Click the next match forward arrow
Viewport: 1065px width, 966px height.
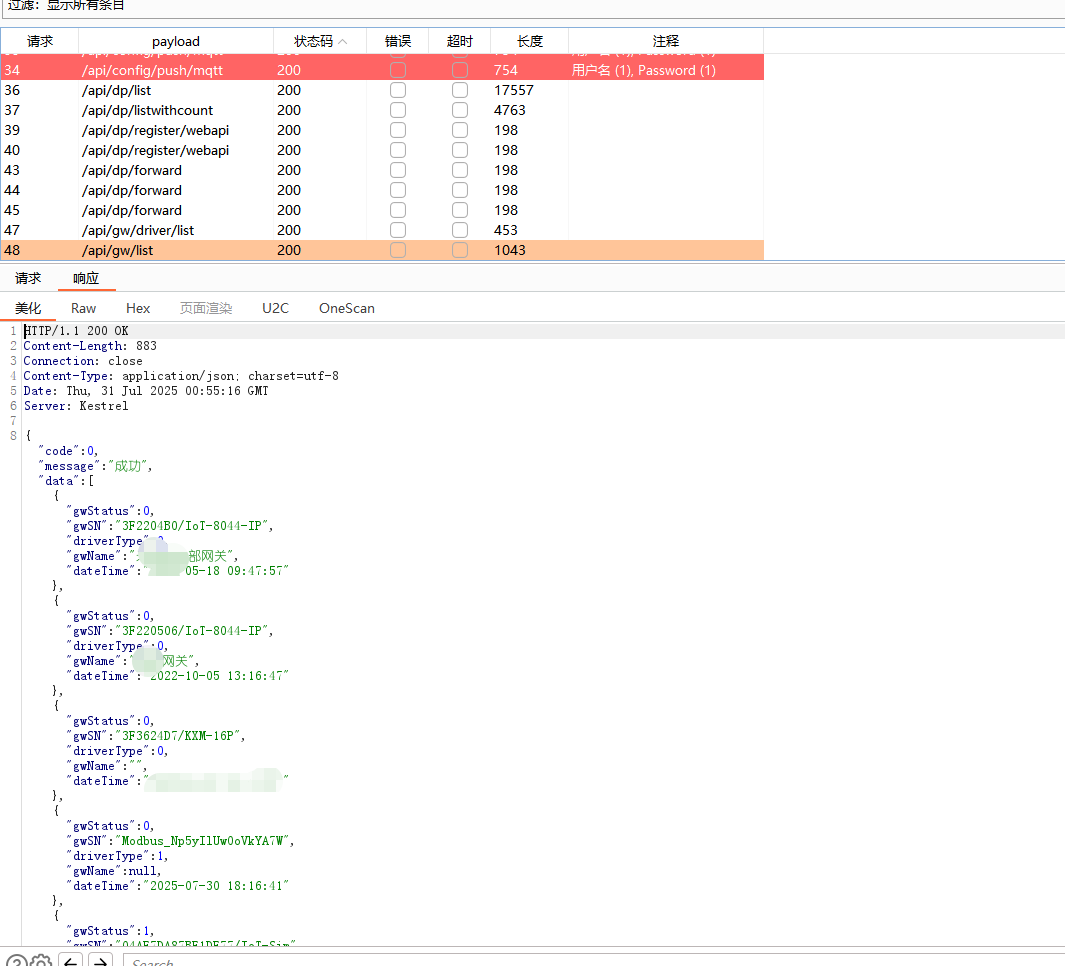99,962
